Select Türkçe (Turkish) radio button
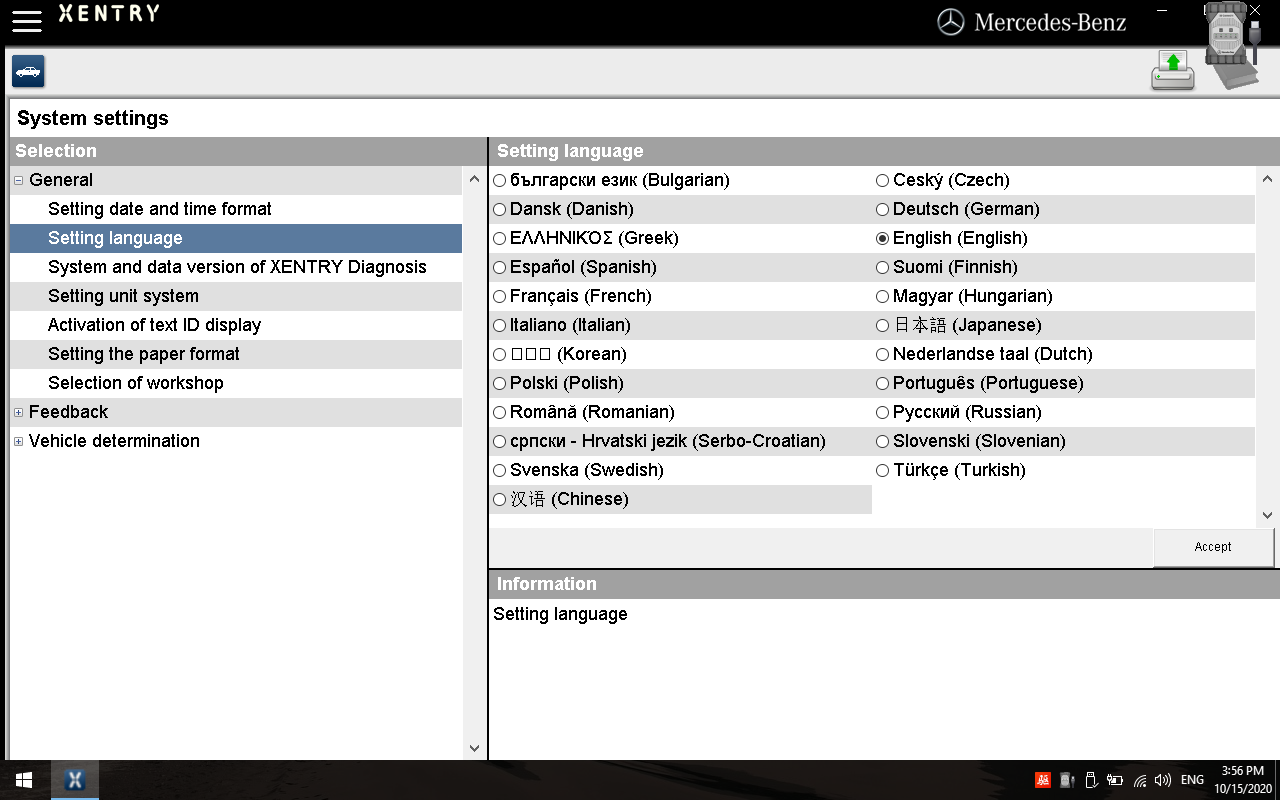The height and width of the screenshot is (800, 1280). (883, 471)
